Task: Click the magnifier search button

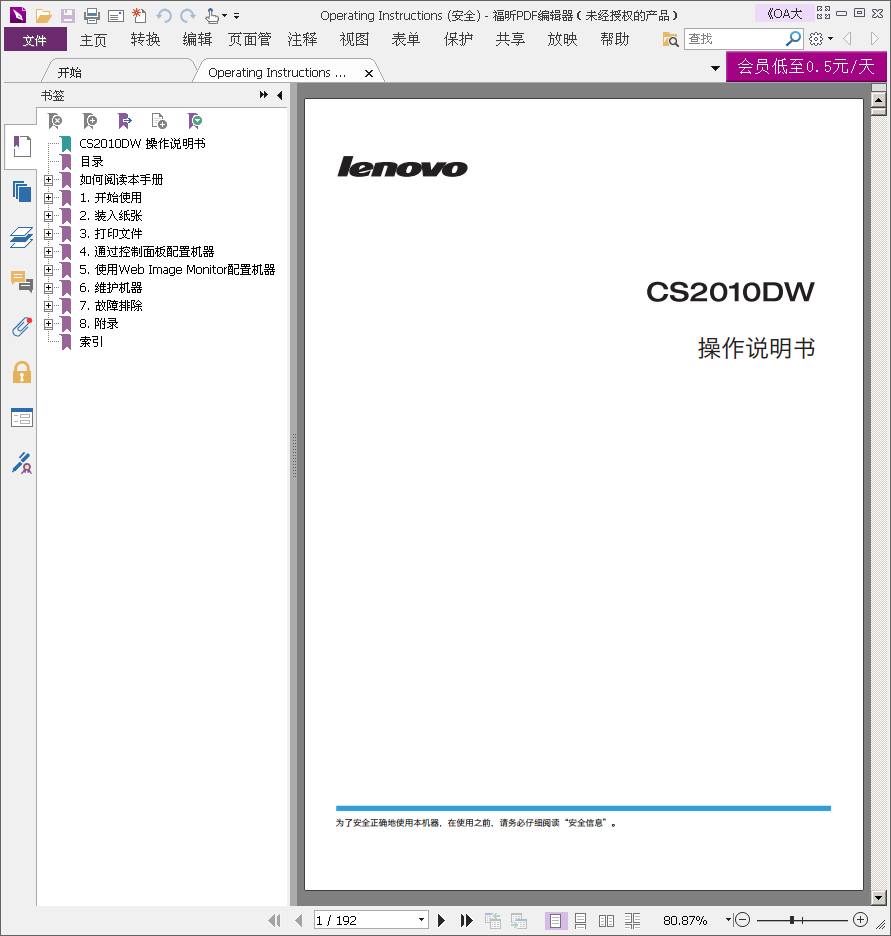Action: coord(793,39)
